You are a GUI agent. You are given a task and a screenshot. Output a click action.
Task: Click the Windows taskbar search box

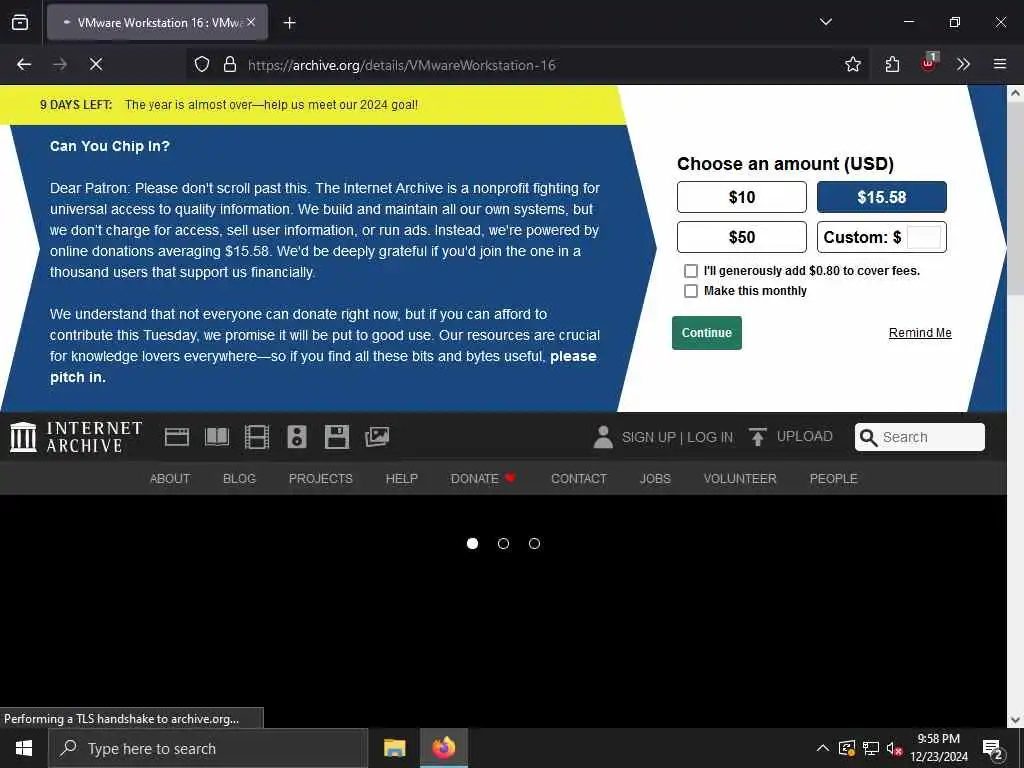(x=208, y=748)
